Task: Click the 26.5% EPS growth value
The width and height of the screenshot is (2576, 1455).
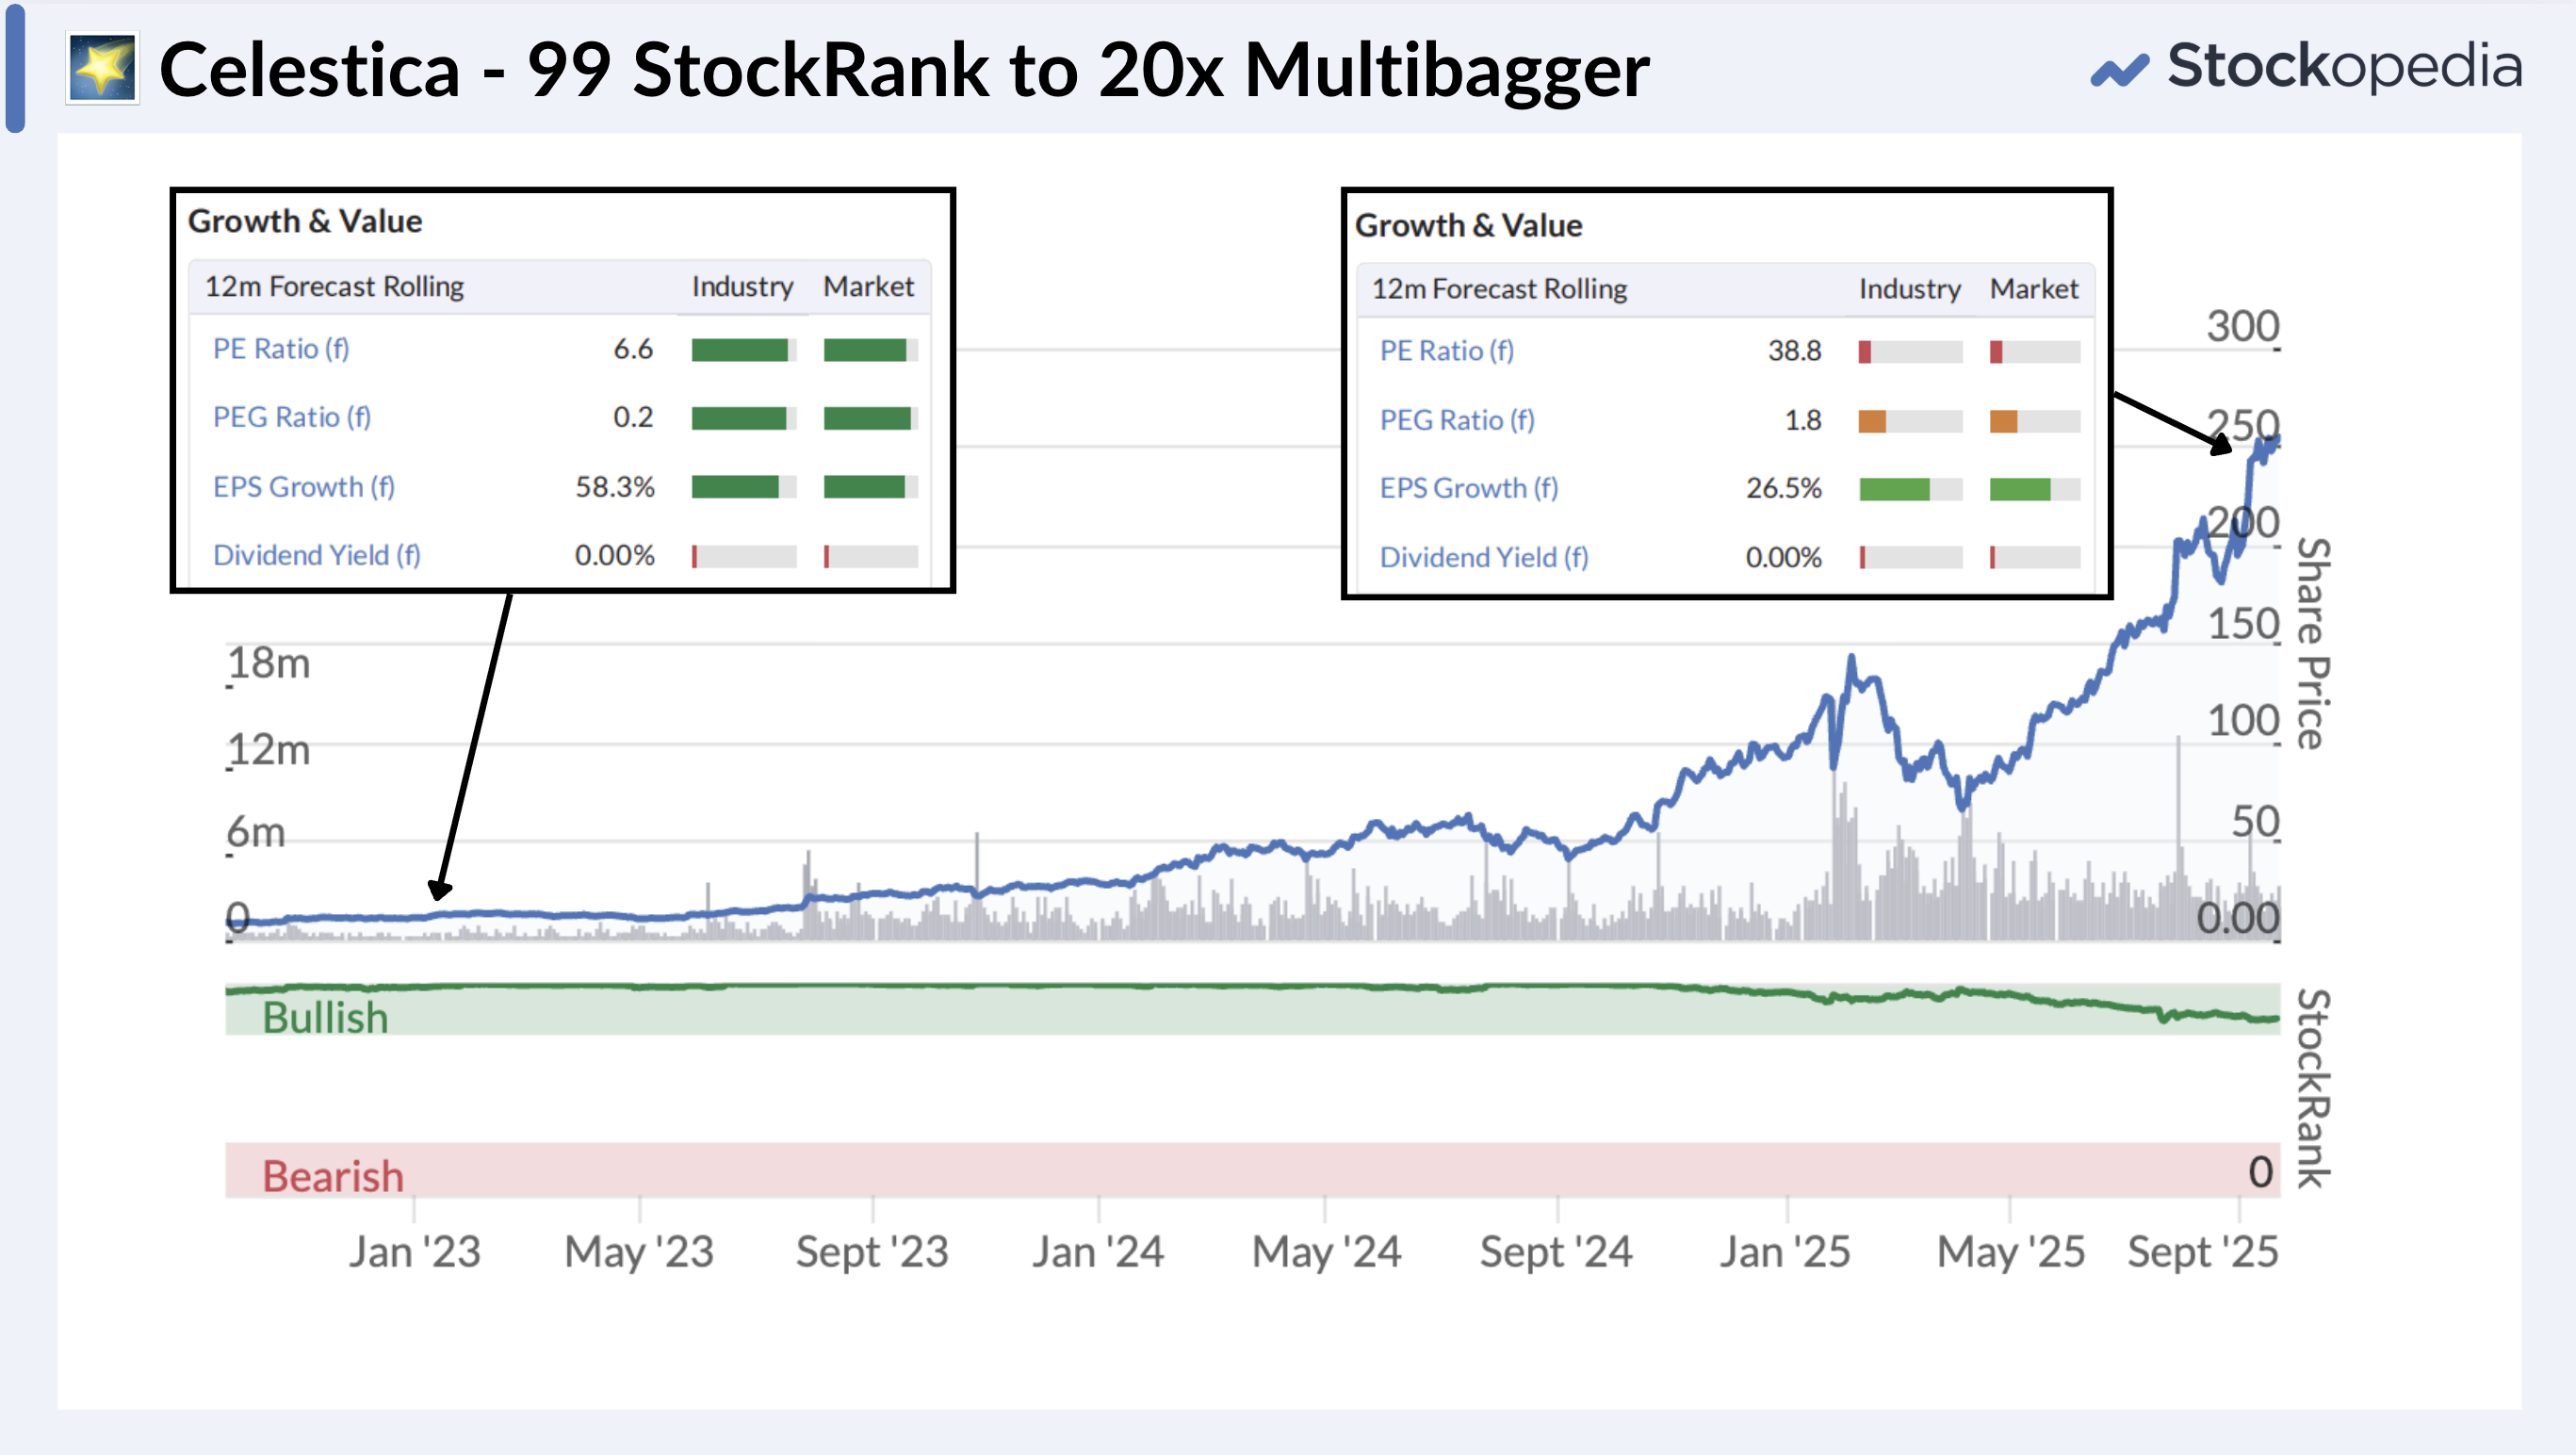Action: [x=1784, y=488]
